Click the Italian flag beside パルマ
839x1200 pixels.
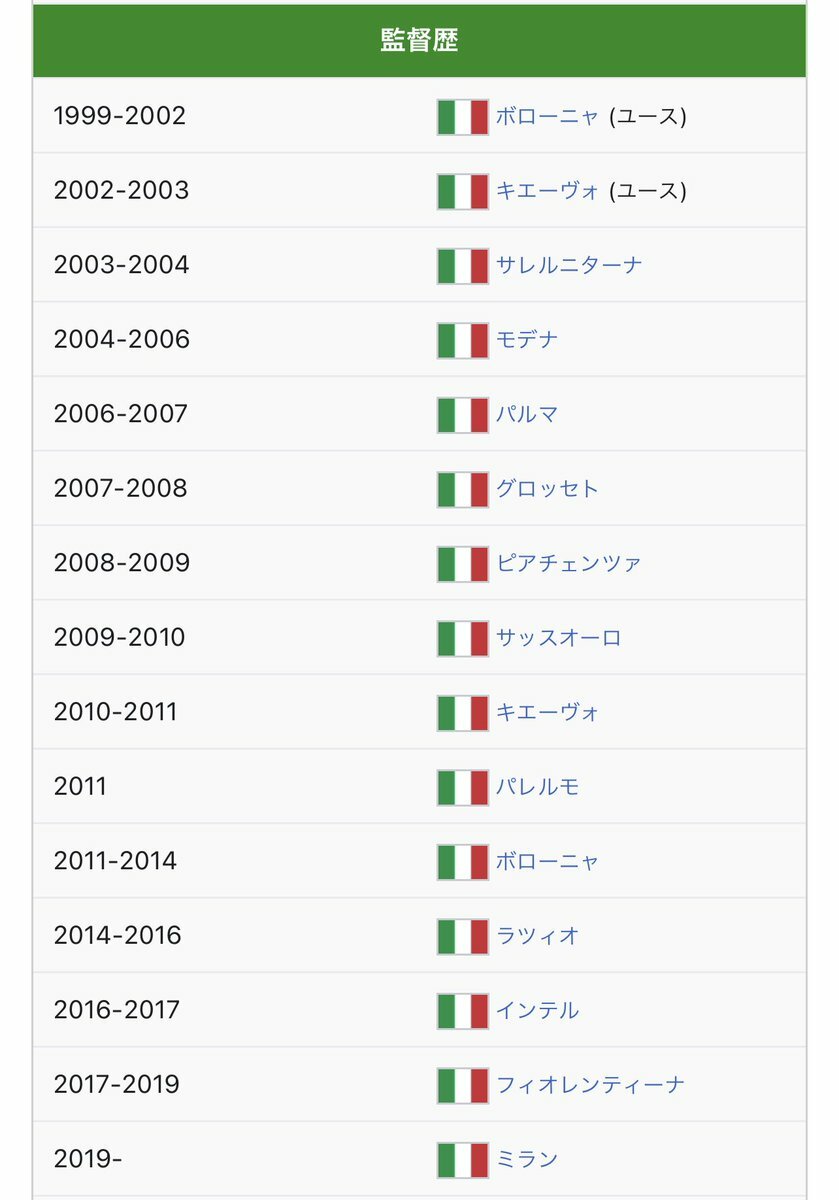462,415
